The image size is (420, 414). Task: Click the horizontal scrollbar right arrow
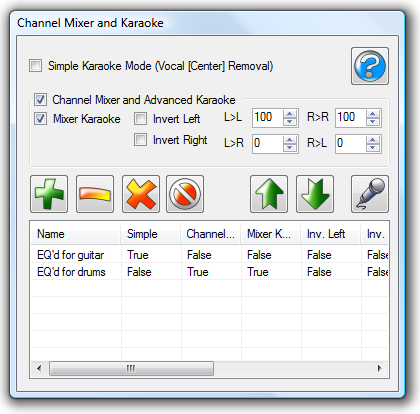coord(380,369)
